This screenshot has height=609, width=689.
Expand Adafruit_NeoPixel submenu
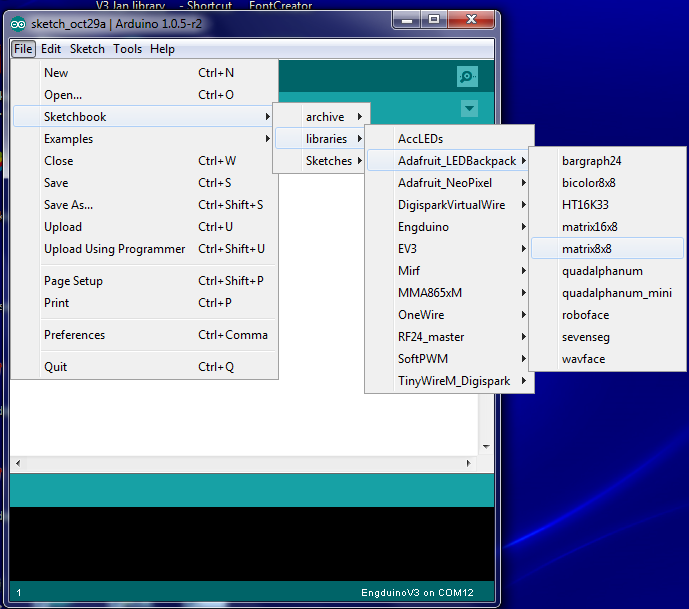point(450,183)
